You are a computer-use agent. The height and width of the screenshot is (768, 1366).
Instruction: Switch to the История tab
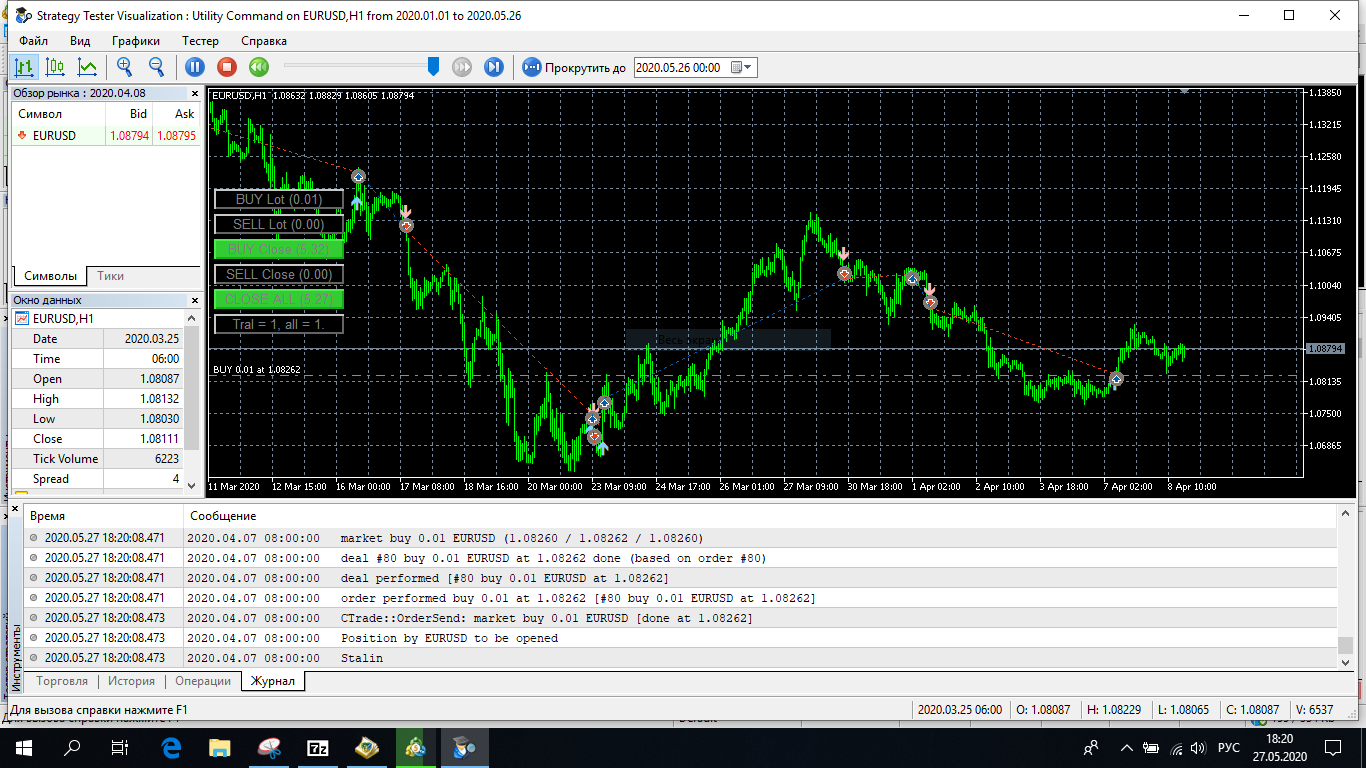pos(131,679)
